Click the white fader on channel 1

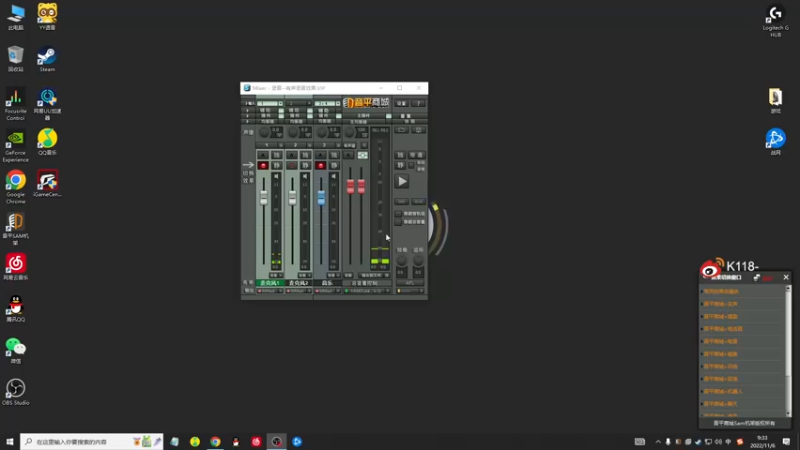coord(264,197)
